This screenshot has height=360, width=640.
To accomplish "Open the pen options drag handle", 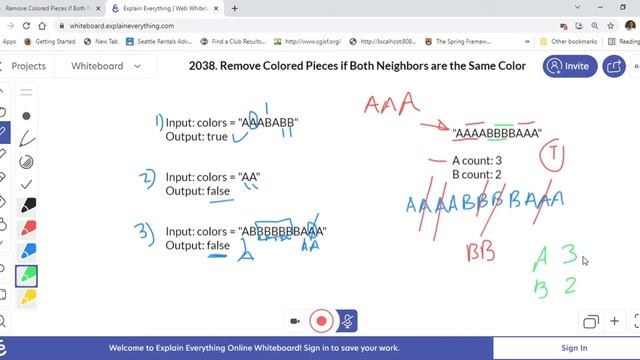I will pyautogui.click(x=26, y=92).
